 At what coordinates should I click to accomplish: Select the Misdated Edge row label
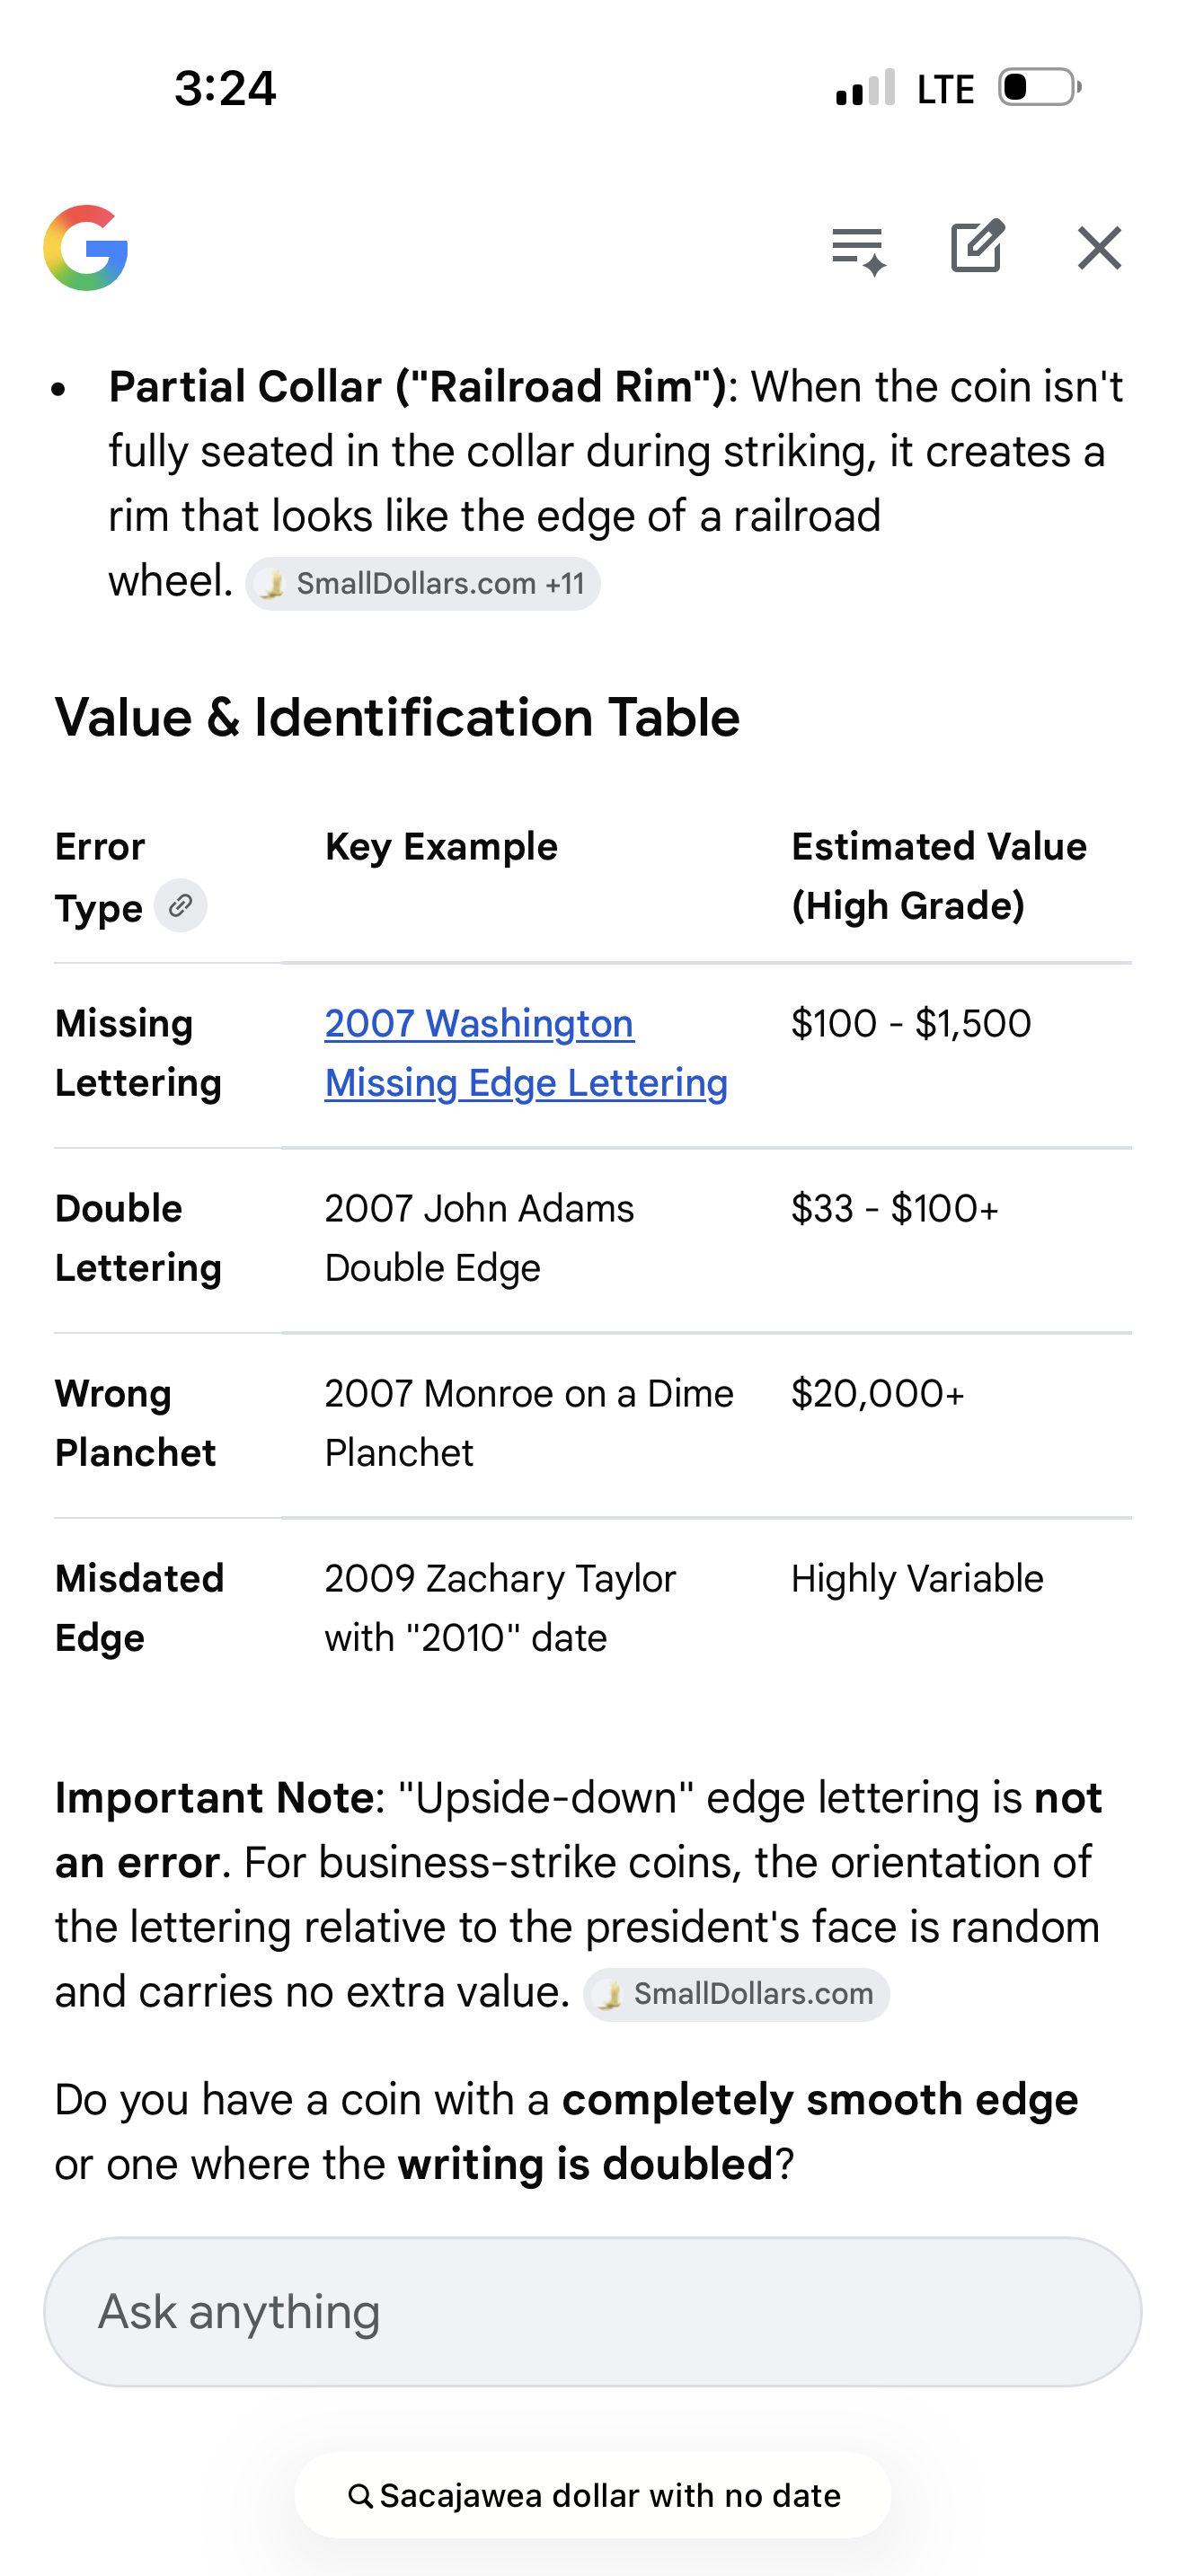point(139,1608)
